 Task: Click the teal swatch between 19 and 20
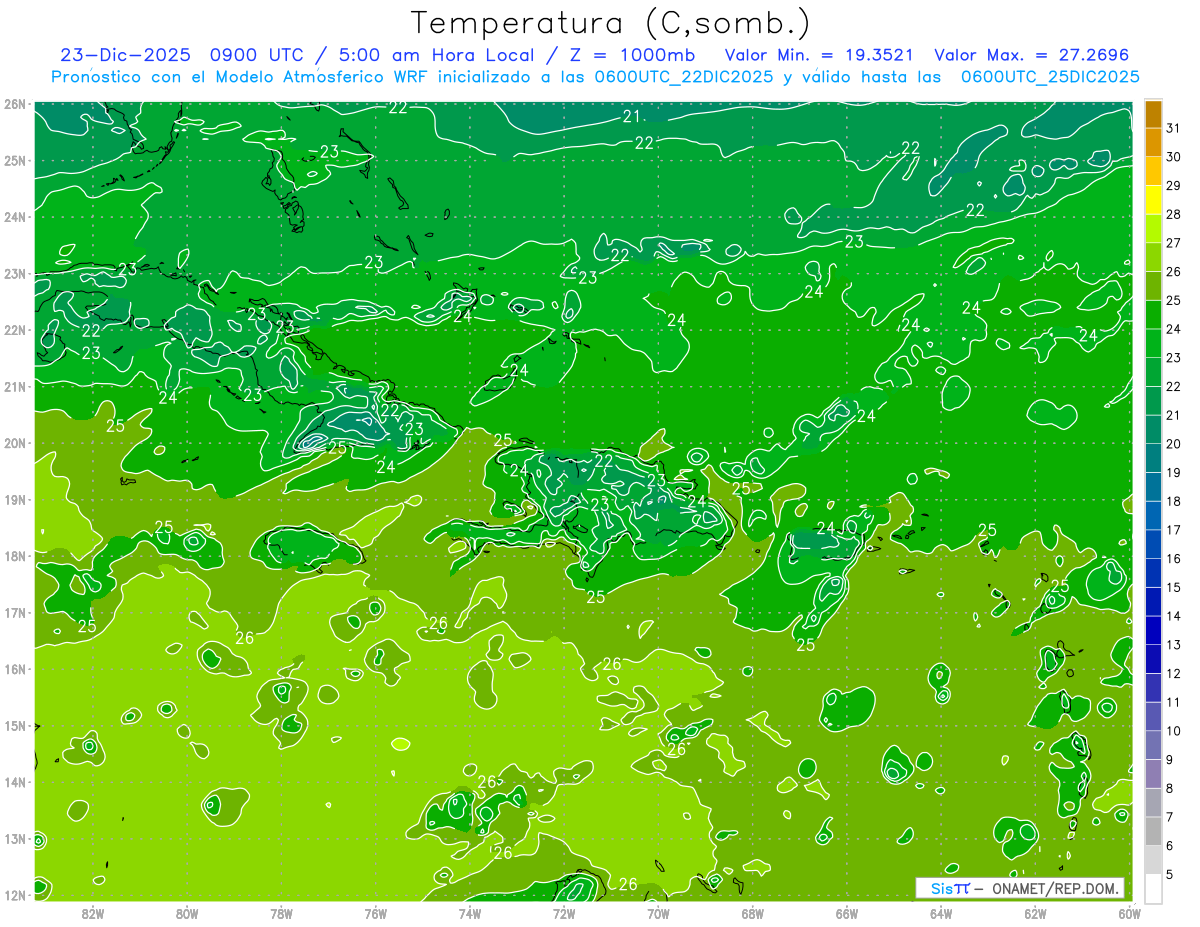click(1153, 458)
